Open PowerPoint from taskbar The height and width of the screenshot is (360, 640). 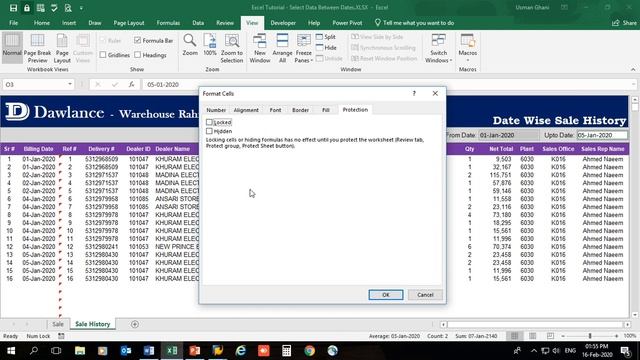[195, 351]
